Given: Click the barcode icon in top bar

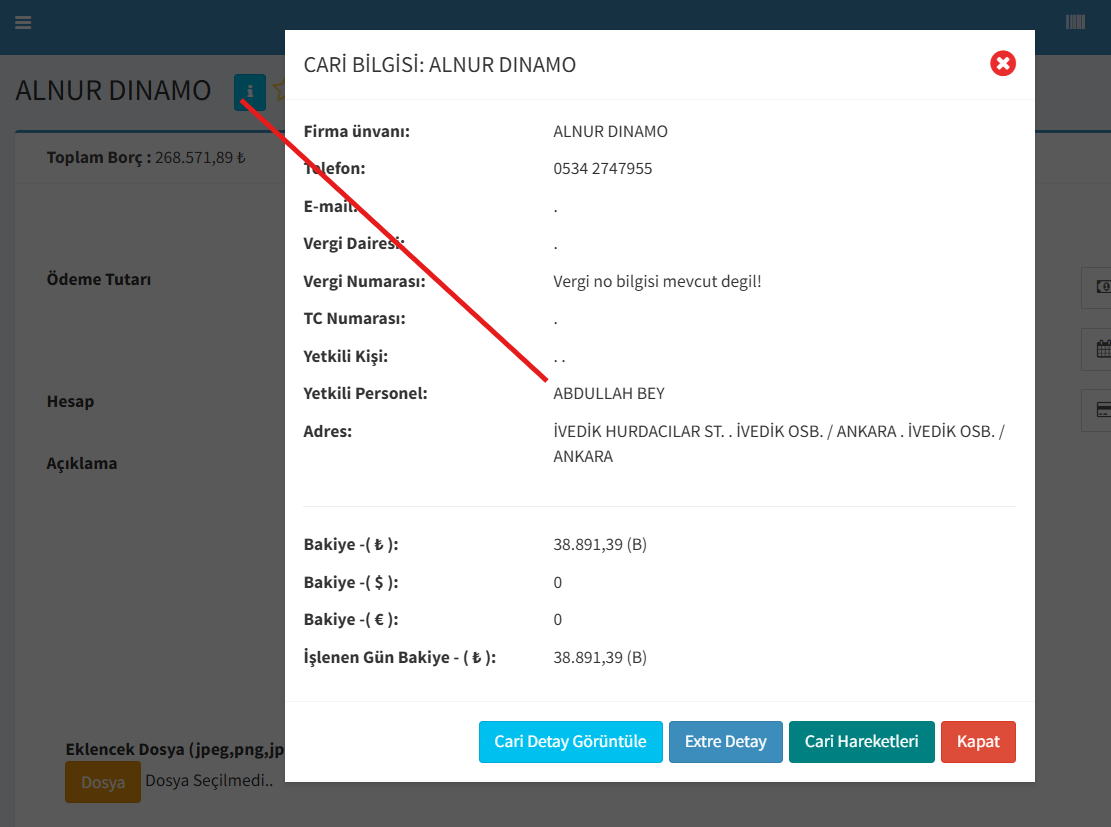Looking at the screenshot, I should pos(1075,22).
